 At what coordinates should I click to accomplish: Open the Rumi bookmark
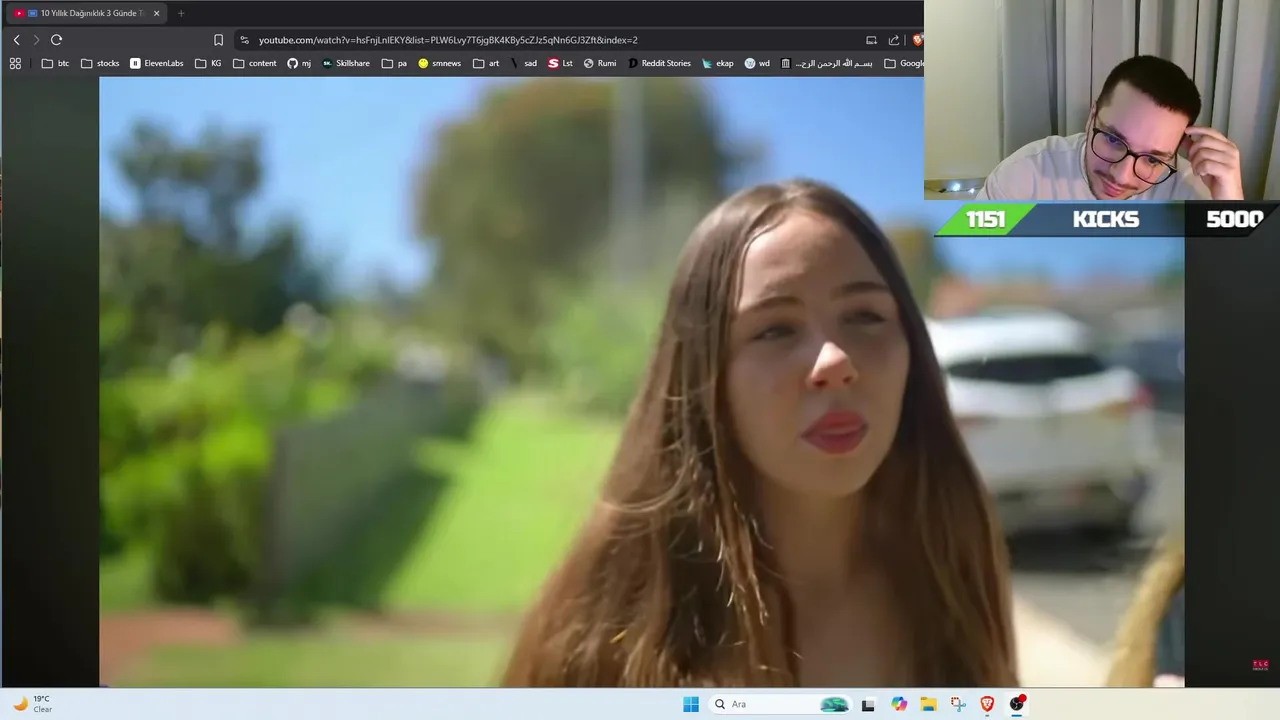pos(600,63)
